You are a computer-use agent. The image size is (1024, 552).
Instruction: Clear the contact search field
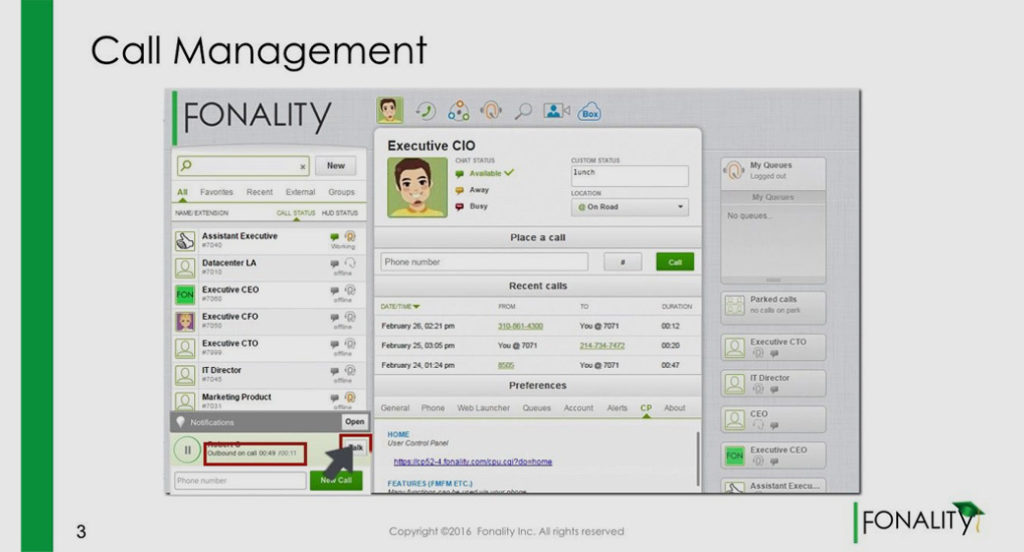302,167
